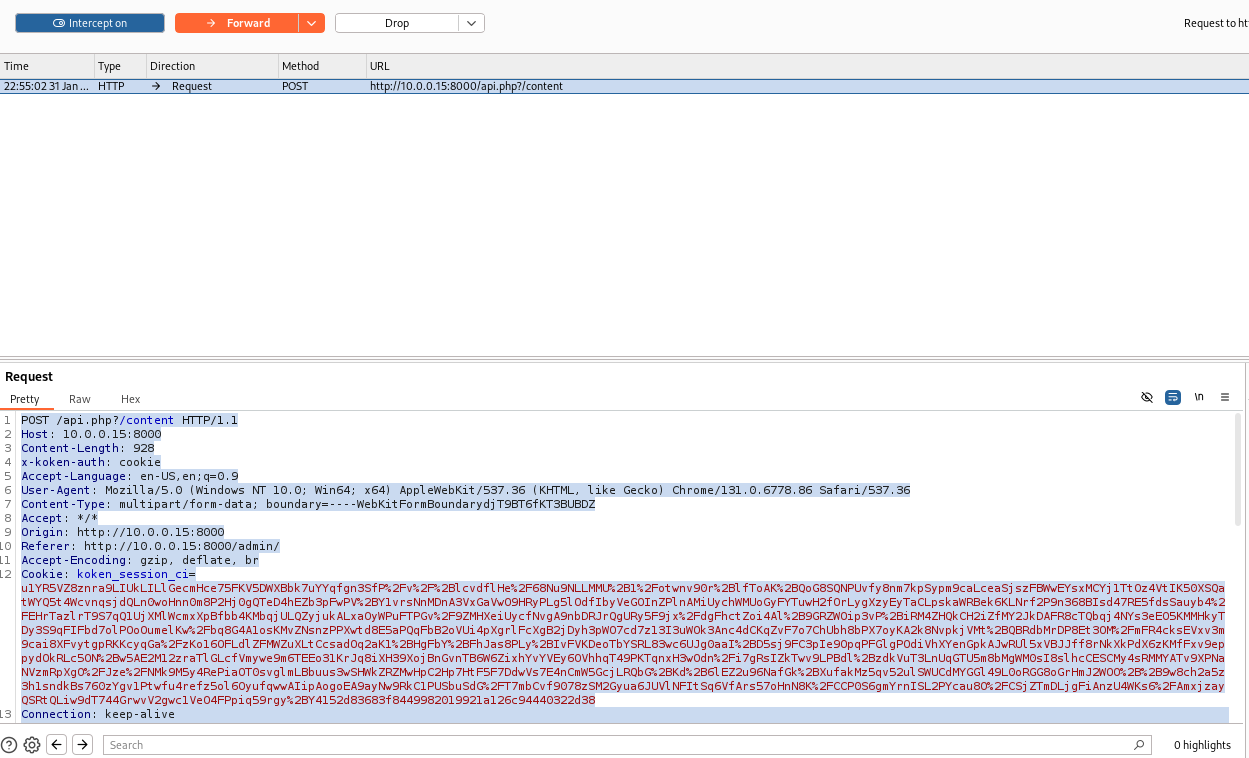Drop the intercepted request

[397, 23]
